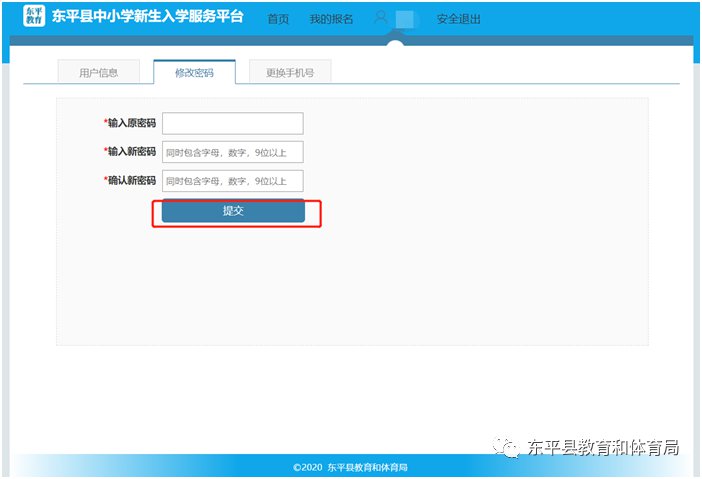The width and height of the screenshot is (702, 479).
Task: Click into the 输入新密码 field
Action: click(232, 152)
